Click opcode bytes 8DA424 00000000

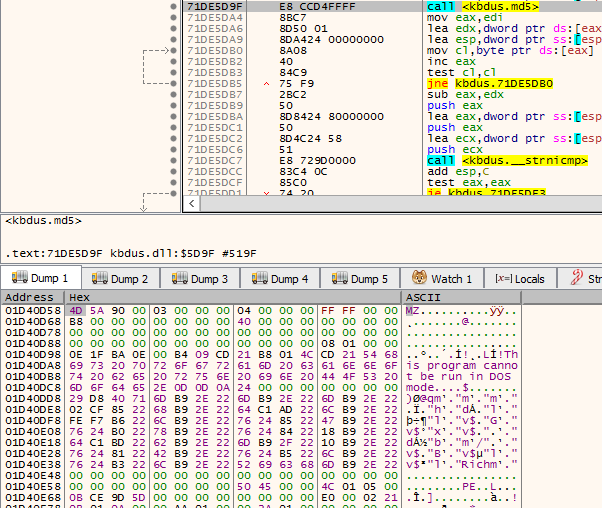tap(331, 40)
